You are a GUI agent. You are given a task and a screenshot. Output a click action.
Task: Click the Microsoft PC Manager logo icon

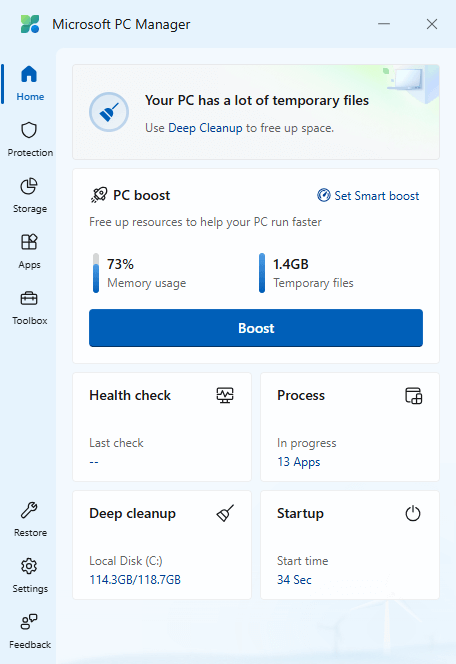[x=30, y=24]
